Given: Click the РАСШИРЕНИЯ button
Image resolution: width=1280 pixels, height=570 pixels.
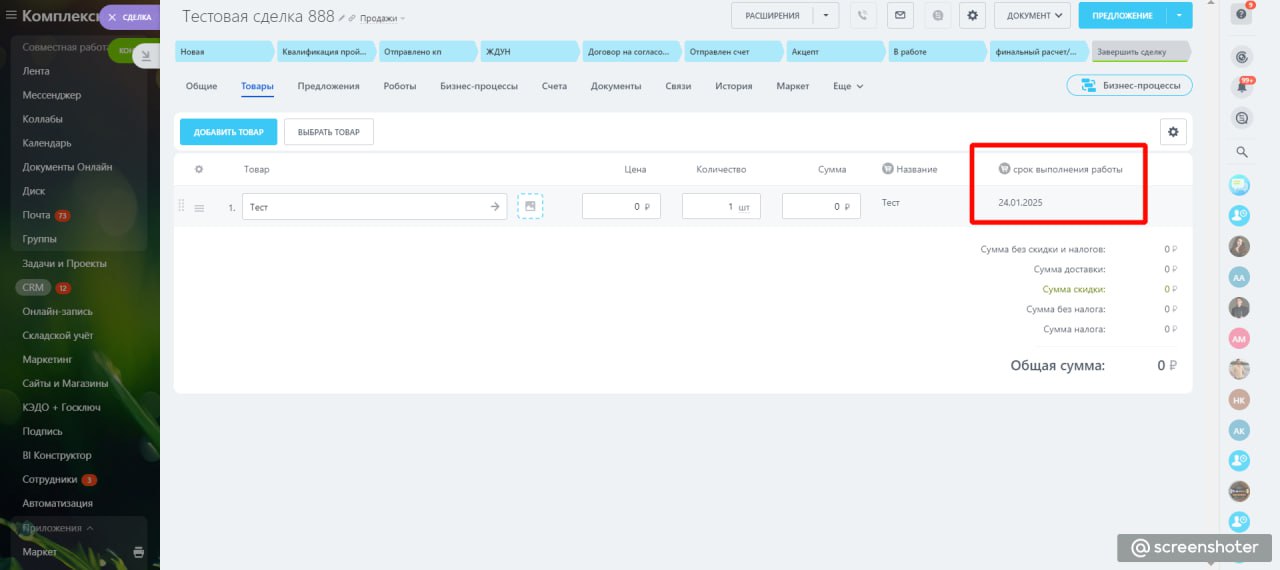Looking at the screenshot, I should (771, 15).
